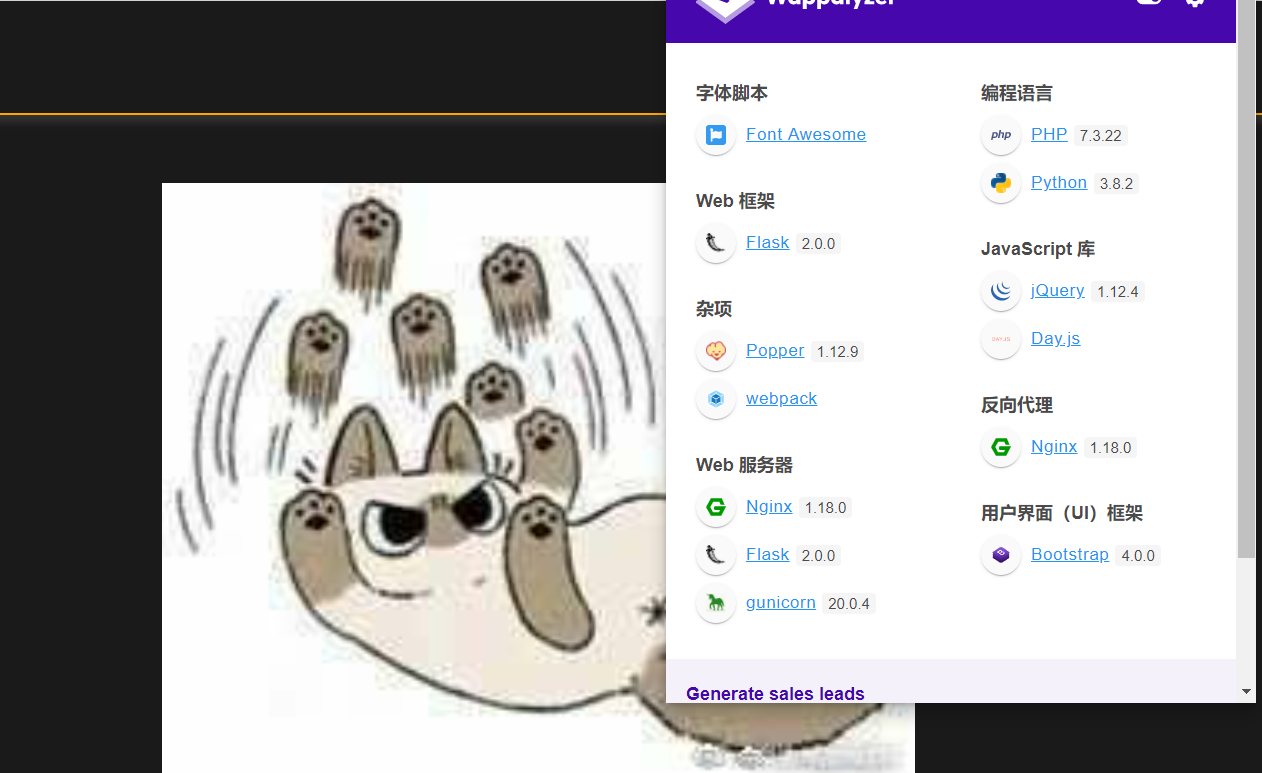Screen dimensions: 1262x773
Task: Click the 杂项 category heading
Action: (714, 309)
